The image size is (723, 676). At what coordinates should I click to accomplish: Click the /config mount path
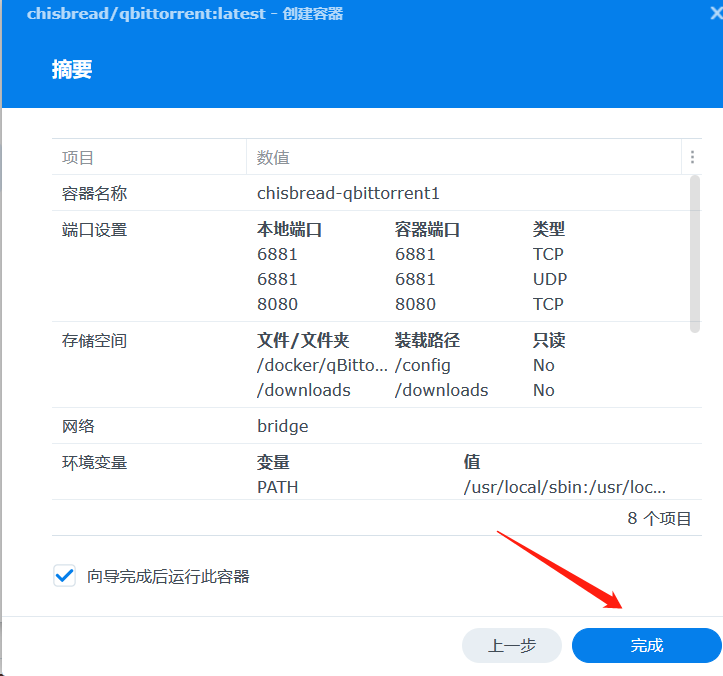(x=422, y=365)
